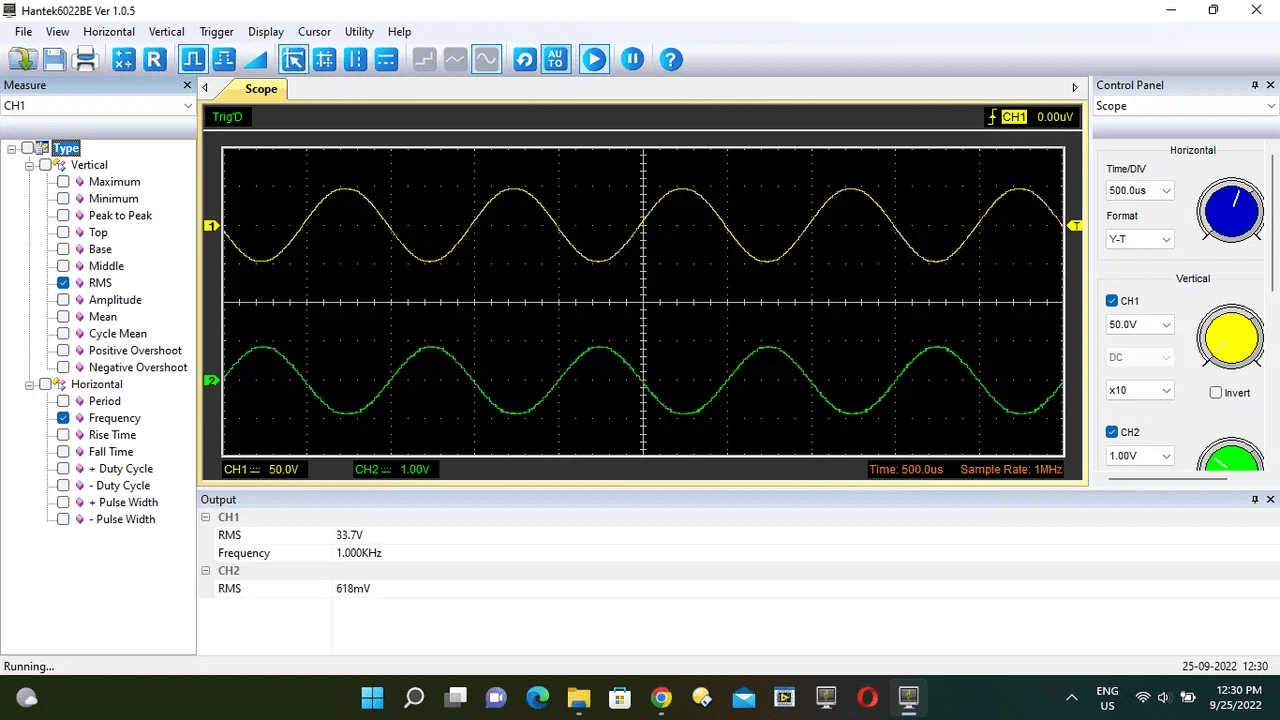Image resolution: width=1280 pixels, height=720 pixels.
Task: Click the yellow trigger level T marker
Action: click(x=1075, y=226)
